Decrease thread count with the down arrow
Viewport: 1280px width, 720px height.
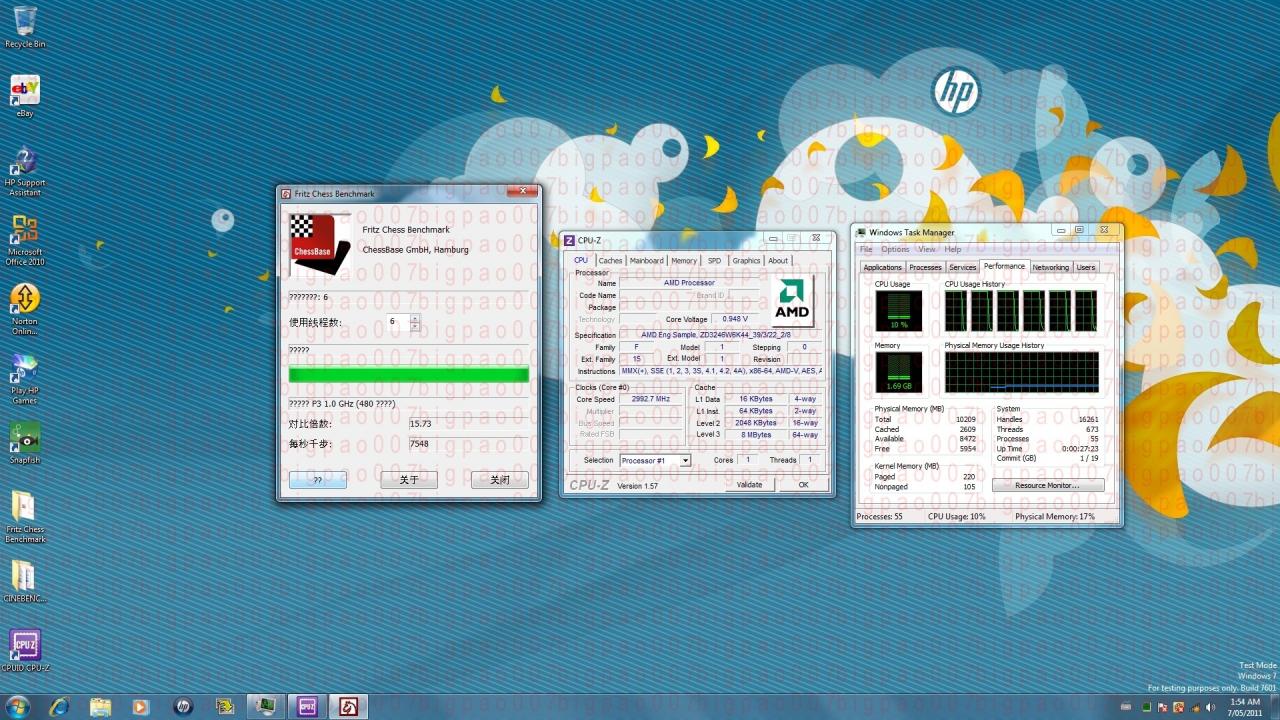[415, 326]
